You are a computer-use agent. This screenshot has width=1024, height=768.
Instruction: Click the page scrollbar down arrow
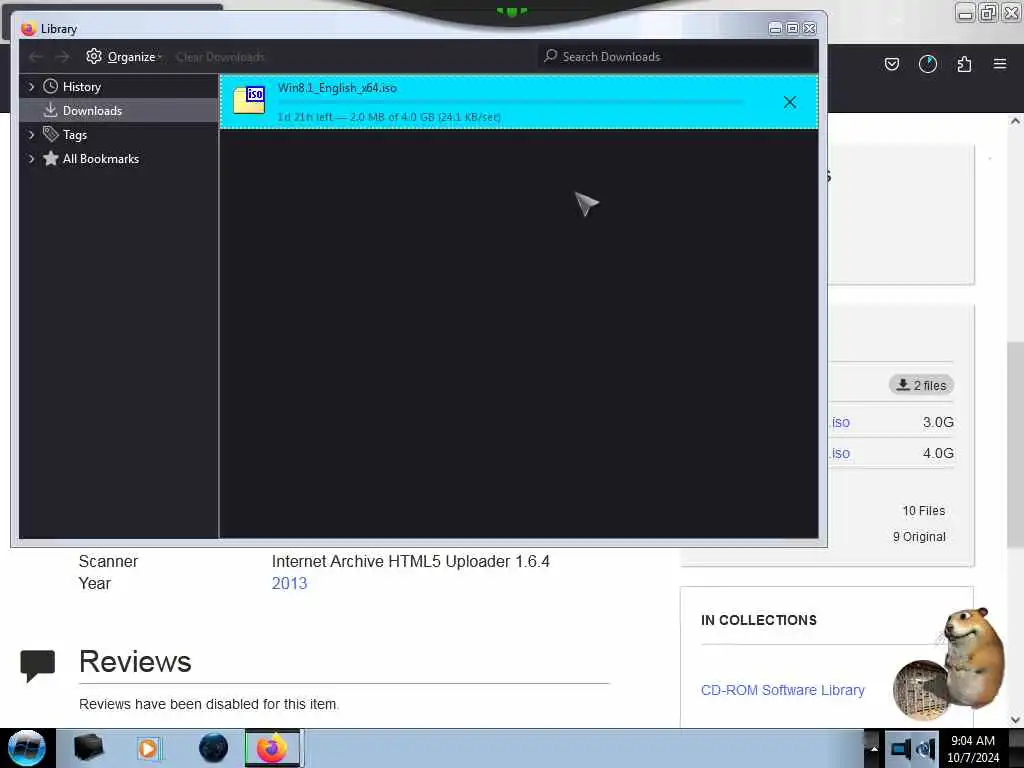pos(1015,720)
